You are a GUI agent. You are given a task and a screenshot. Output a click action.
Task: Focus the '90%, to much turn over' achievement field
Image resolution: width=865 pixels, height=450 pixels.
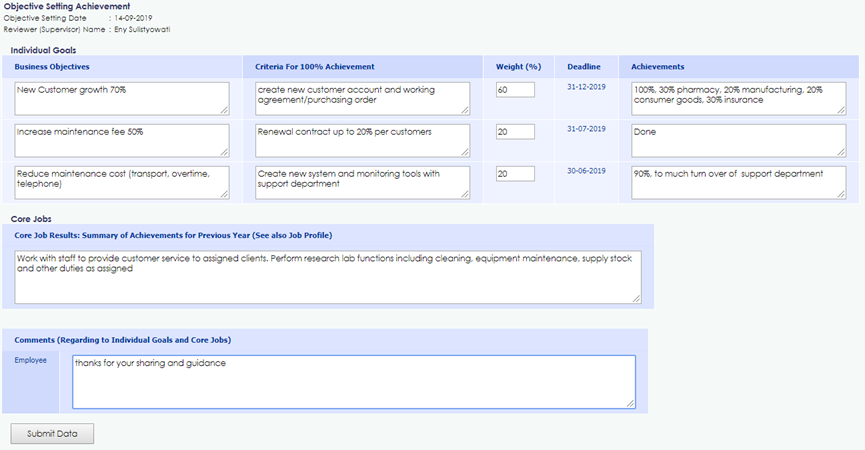point(738,182)
